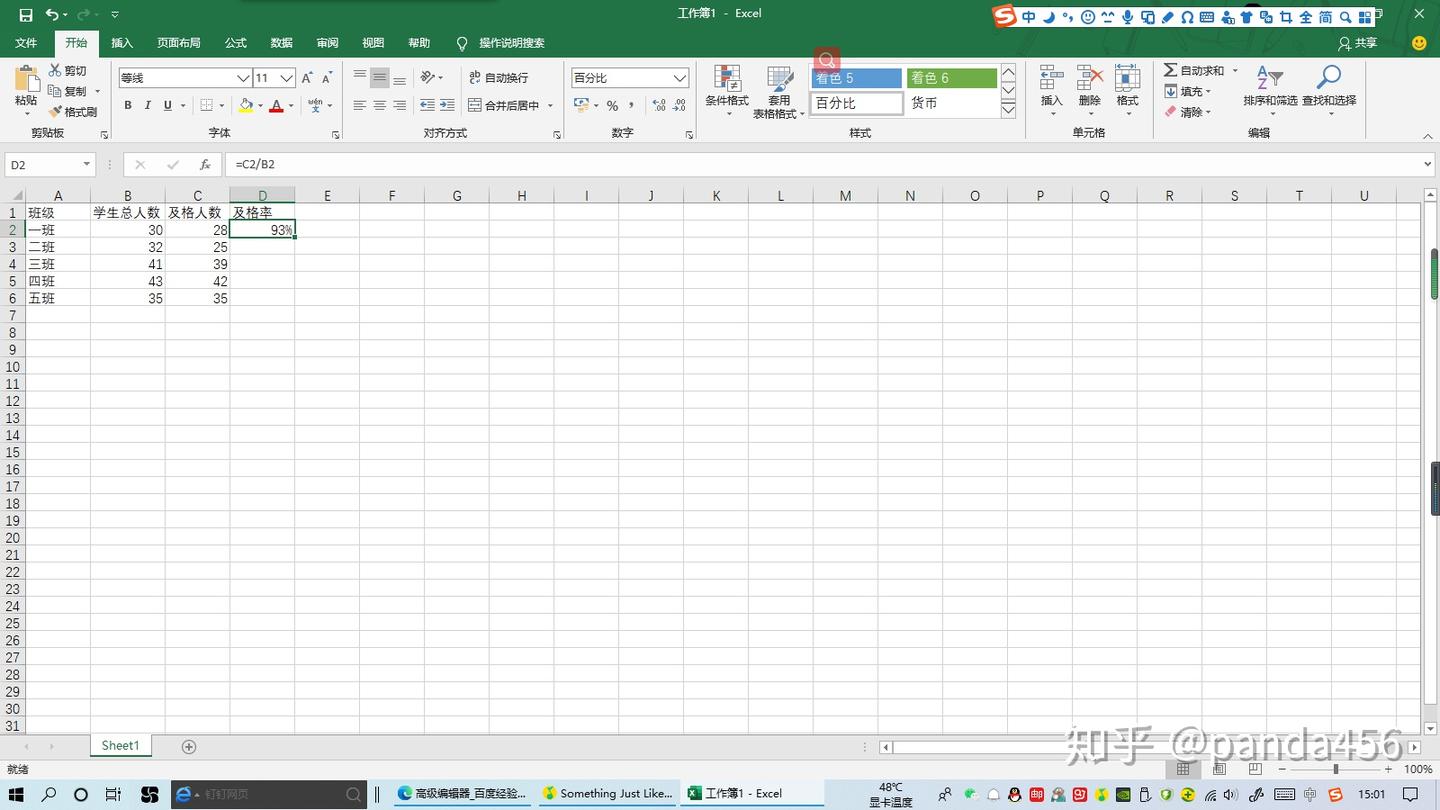1440x810 pixels.
Task: Expand the number format box in 数字 group
Action: 680,78
